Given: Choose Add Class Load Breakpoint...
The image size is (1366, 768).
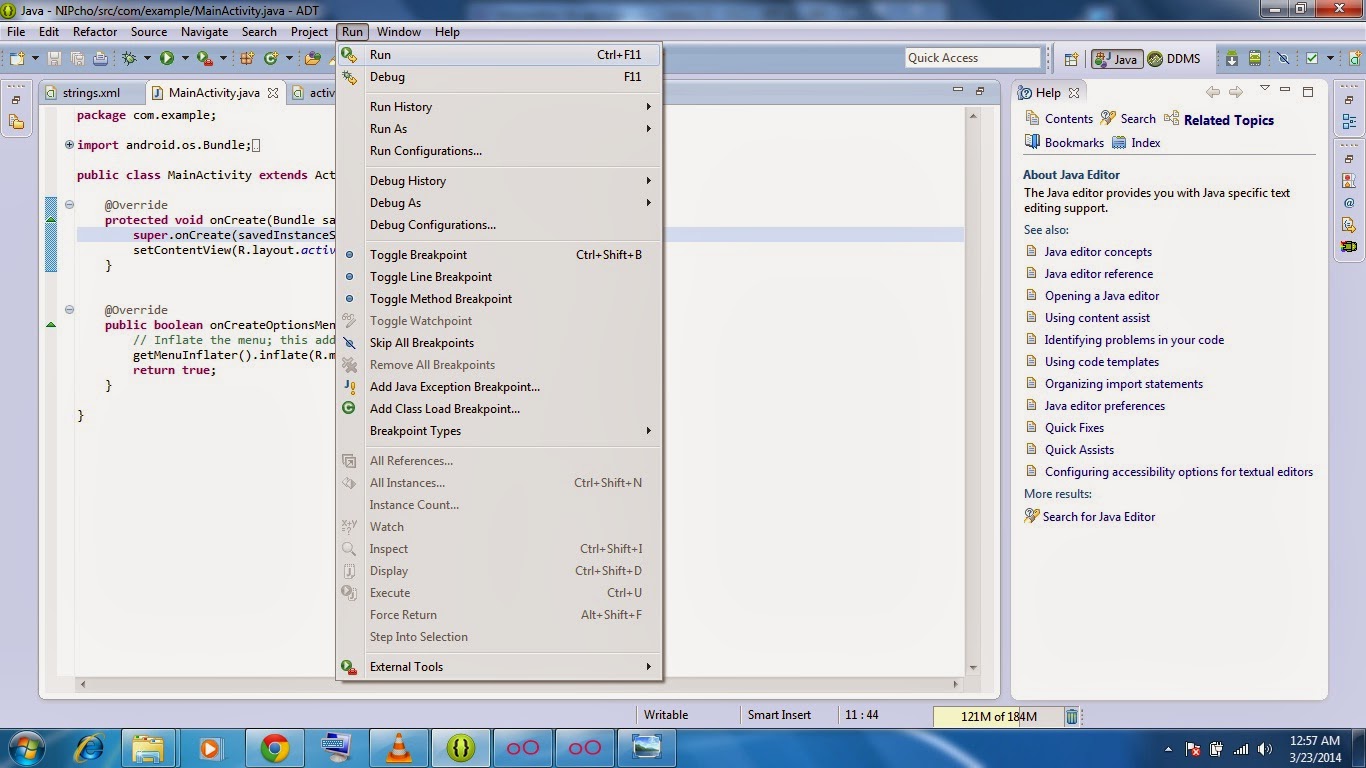Looking at the screenshot, I should (x=499, y=409).
